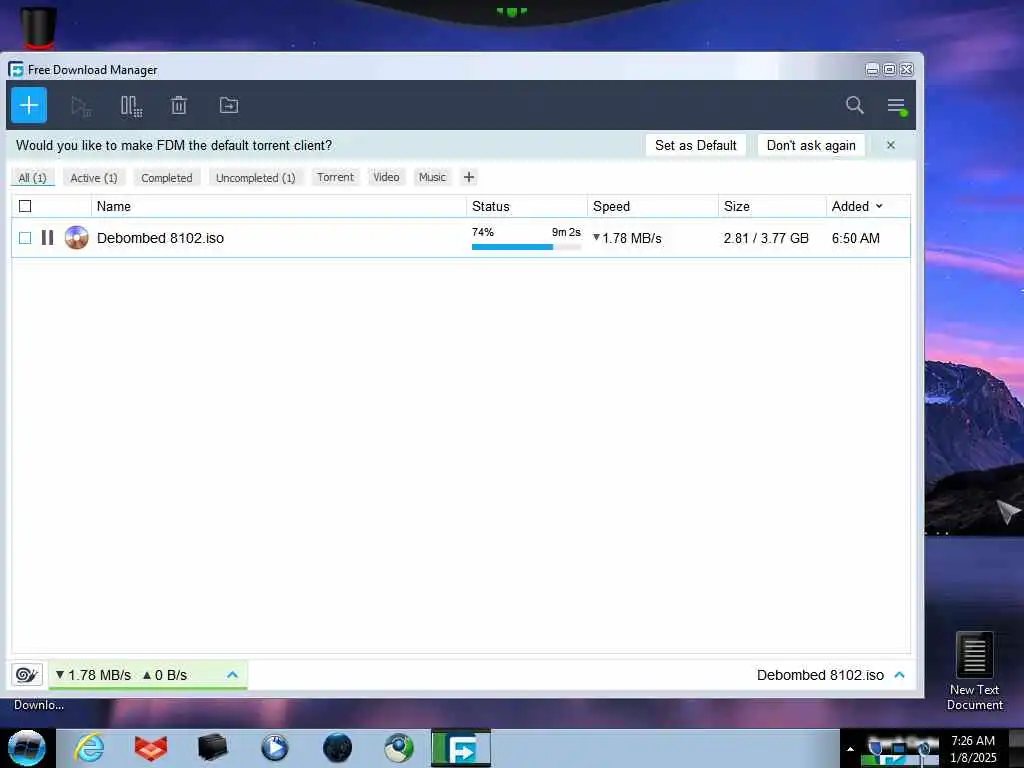
Task: Click Don't ask again button
Action: (x=811, y=145)
